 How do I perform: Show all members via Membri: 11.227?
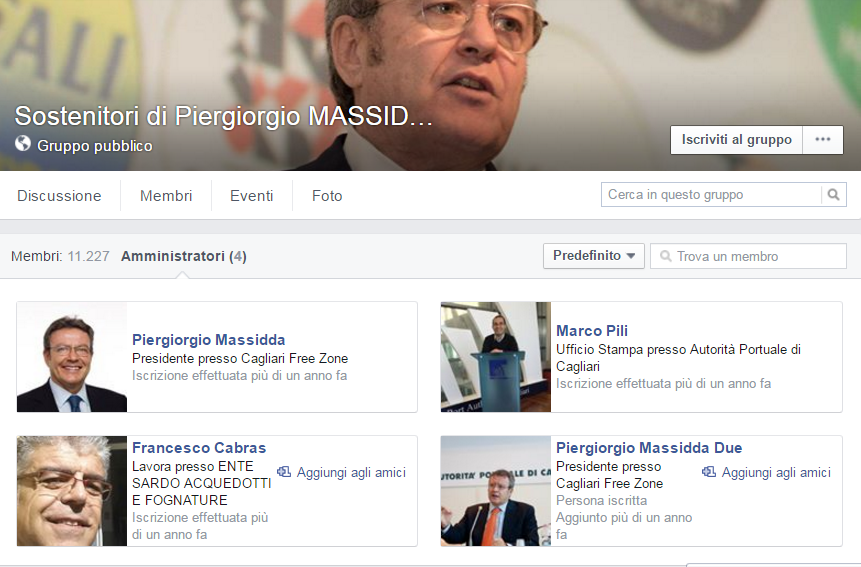pyautogui.click(x=60, y=256)
